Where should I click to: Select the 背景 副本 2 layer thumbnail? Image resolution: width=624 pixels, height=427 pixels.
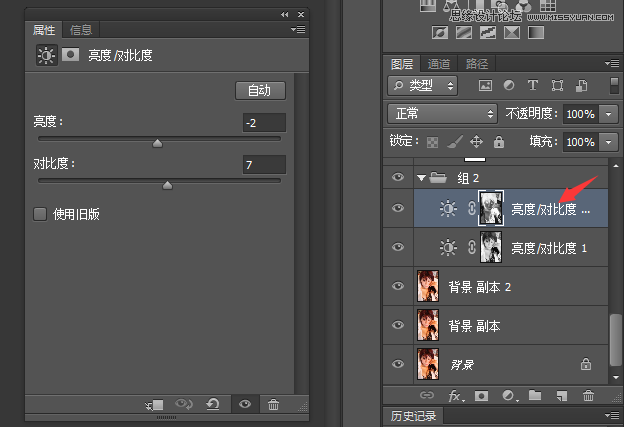point(428,286)
